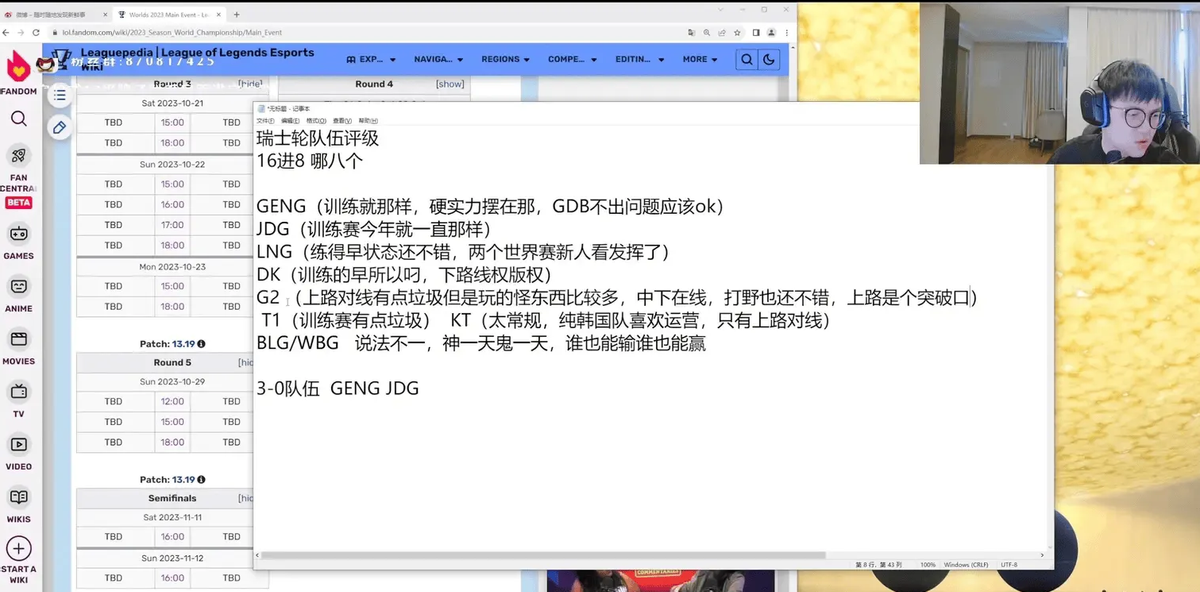
Task: Click the streamer webcam overlay
Action: pos(1058,82)
